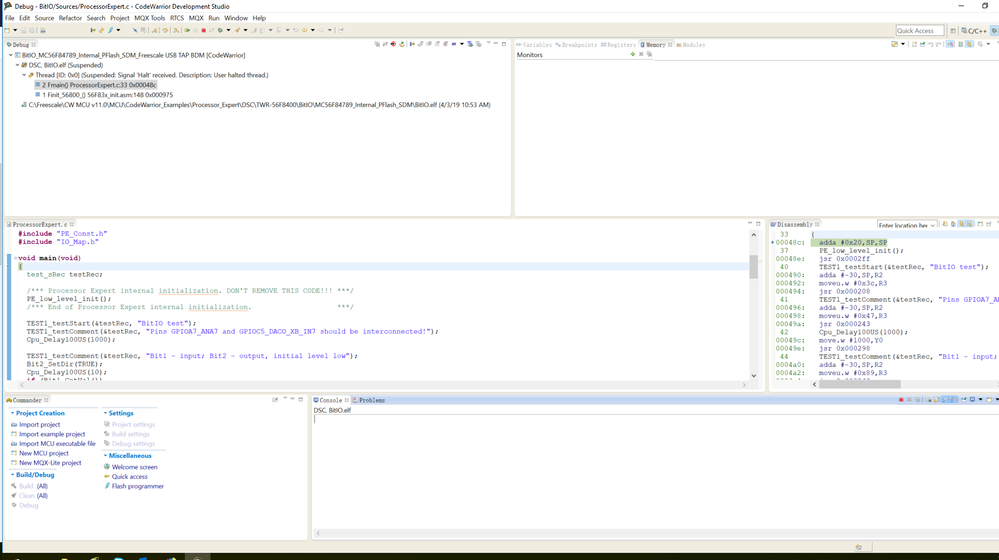Click the source editor vertical scrollbar thumb

pyautogui.click(x=754, y=266)
